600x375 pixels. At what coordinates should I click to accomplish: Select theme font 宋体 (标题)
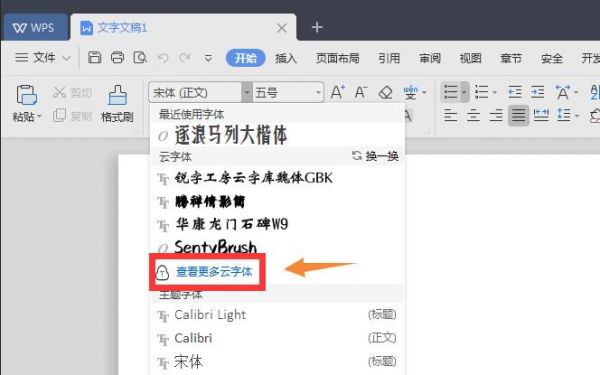(x=277, y=362)
